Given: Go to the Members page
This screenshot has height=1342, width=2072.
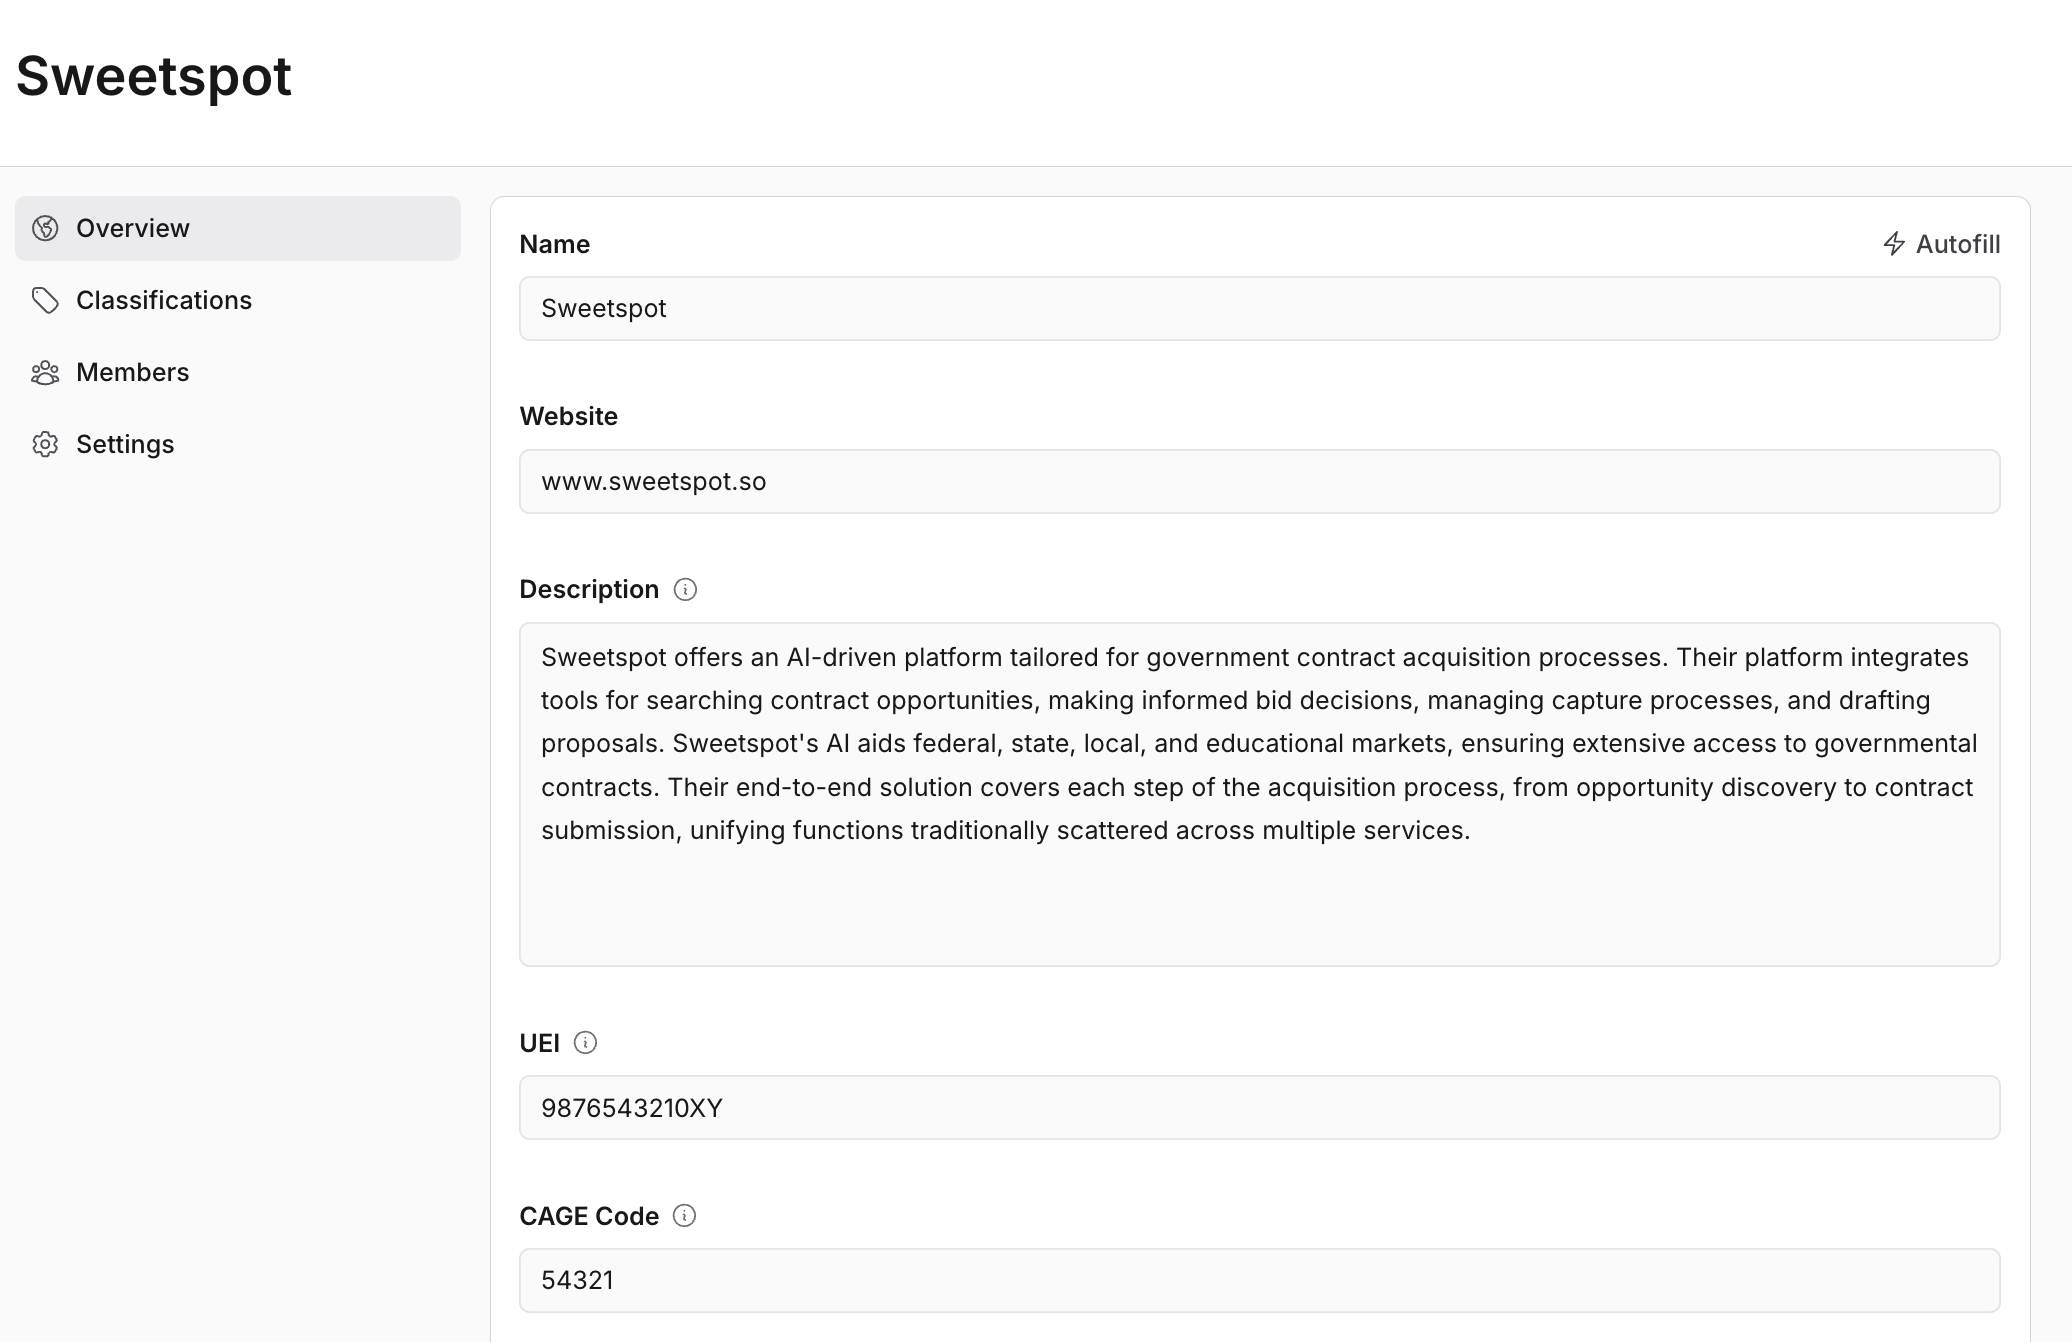Looking at the screenshot, I should tap(133, 372).
